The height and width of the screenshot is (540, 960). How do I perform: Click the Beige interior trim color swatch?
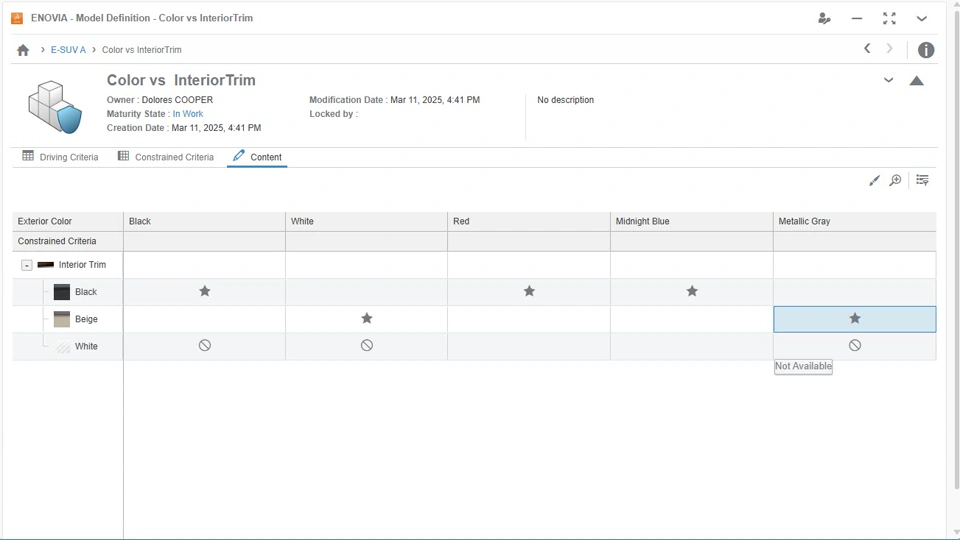[x=62, y=319]
